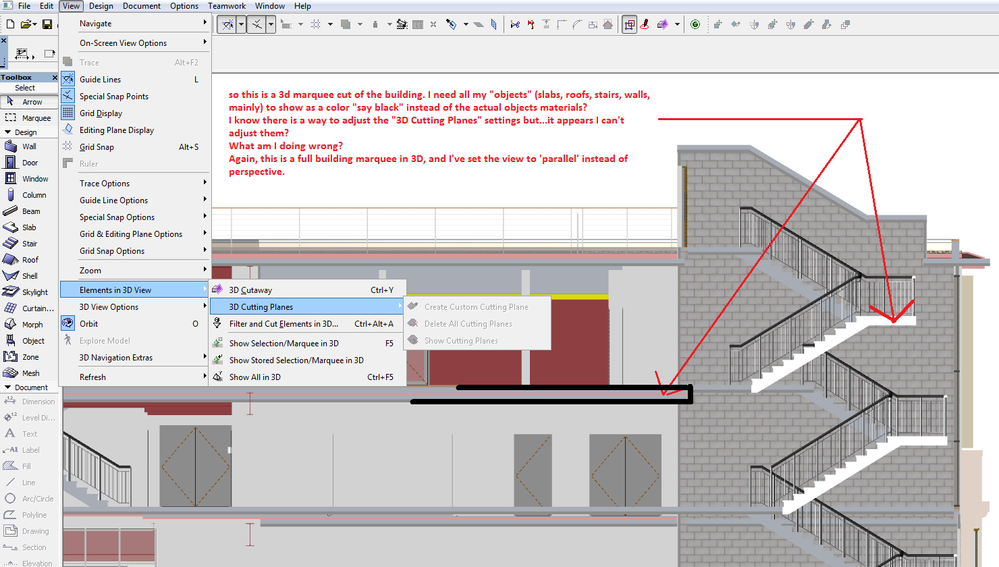
Task: Click the purple 3D cutaway toolbar icon
Action: [663, 24]
